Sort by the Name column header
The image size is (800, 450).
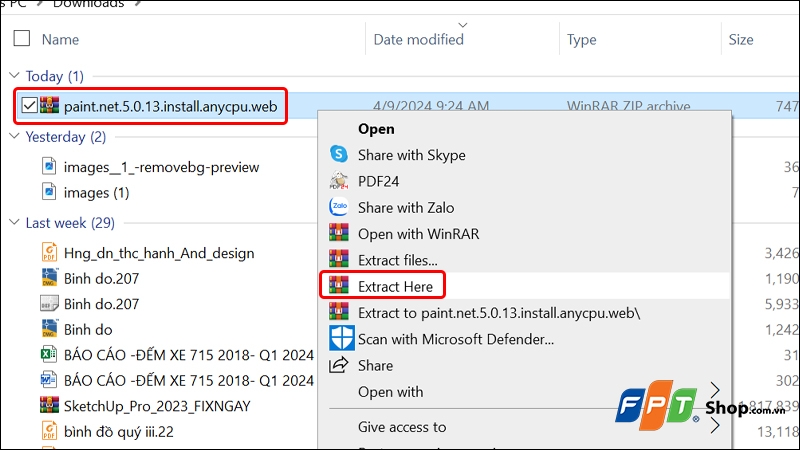[x=60, y=39]
